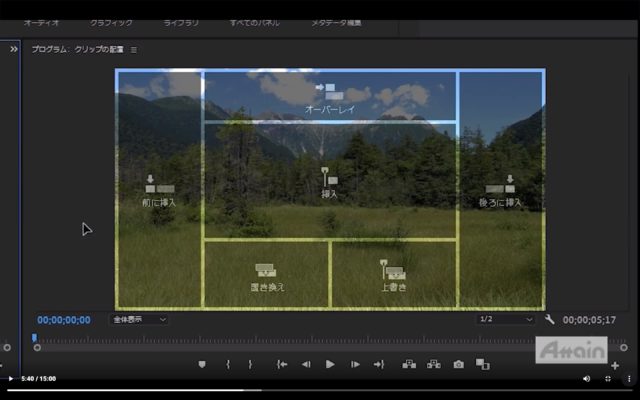Play the program monitor sequence
Viewport: 640px width, 400px height.
tap(330, 364)
